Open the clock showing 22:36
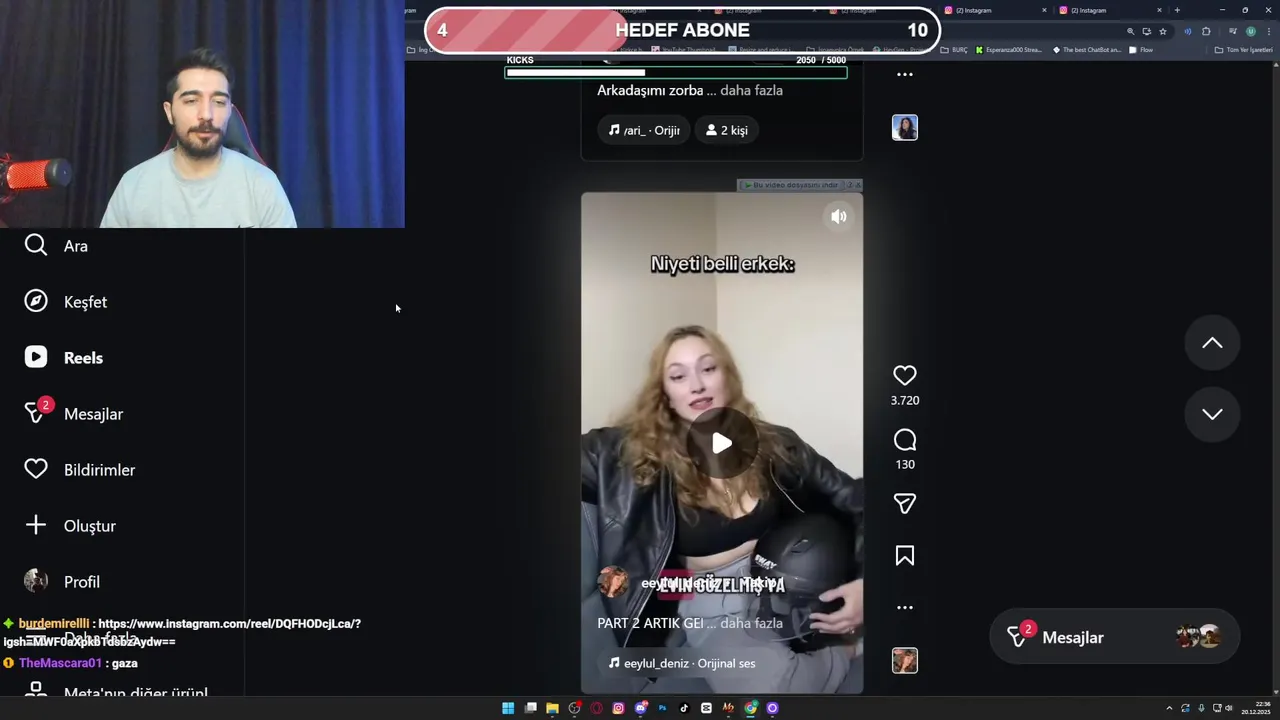This screenshot has width=1280, height=720. pos(1256,708)
